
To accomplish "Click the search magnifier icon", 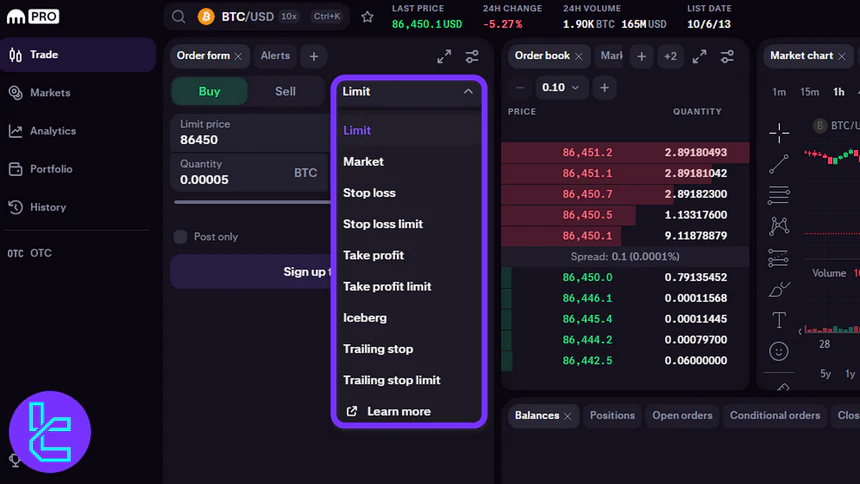I will tap(178, 17).
